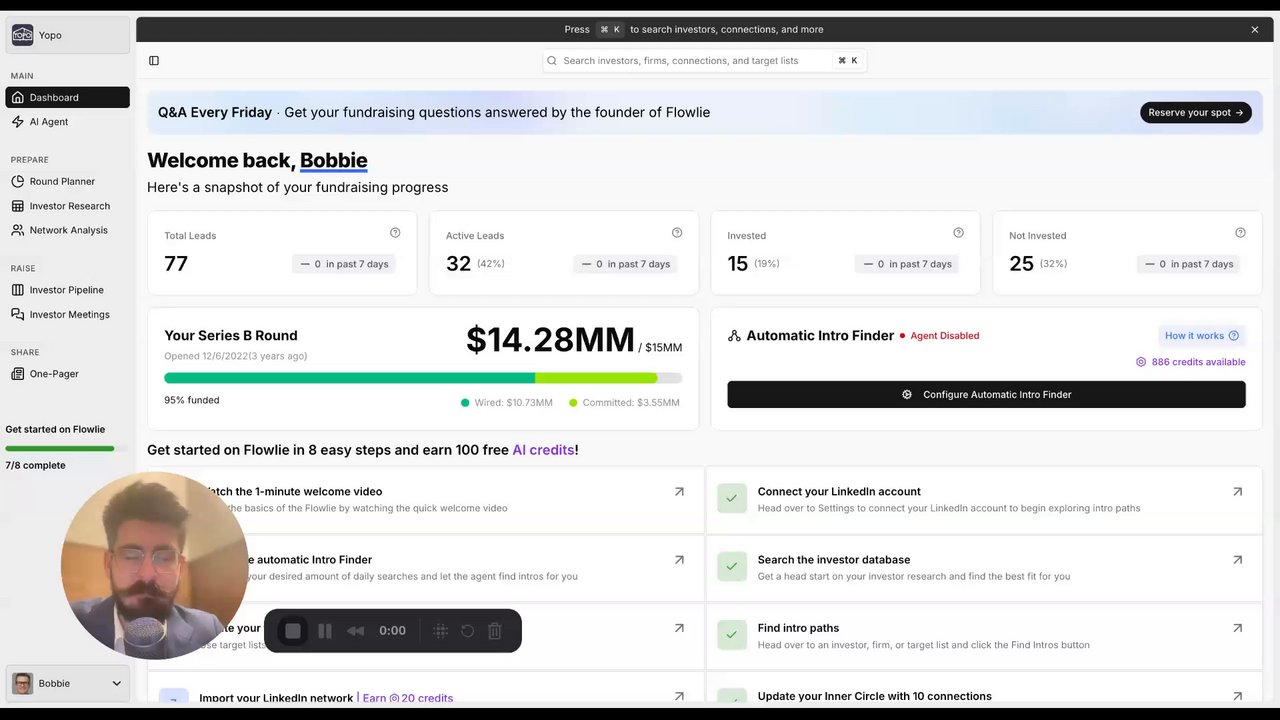The image size is (1280, 720).
Task: Click Not Invested help question icon
Action: pyautogui.click(x=1240, y=232)
